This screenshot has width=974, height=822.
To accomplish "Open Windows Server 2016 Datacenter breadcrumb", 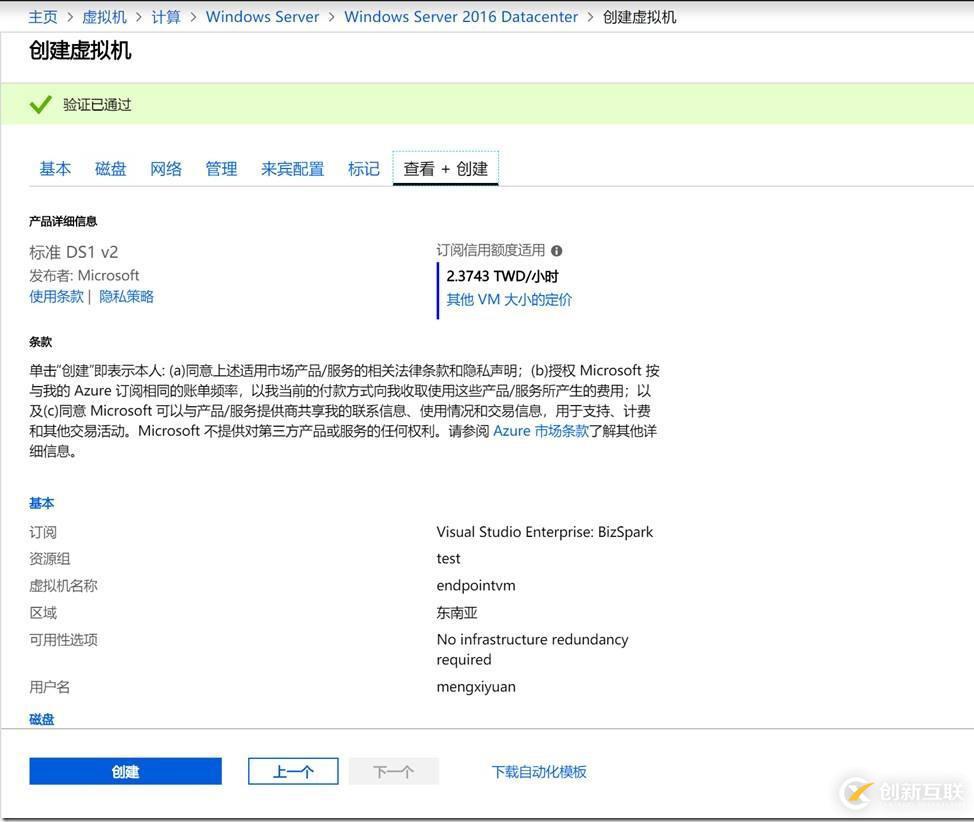I will click(x=461, y=17).
